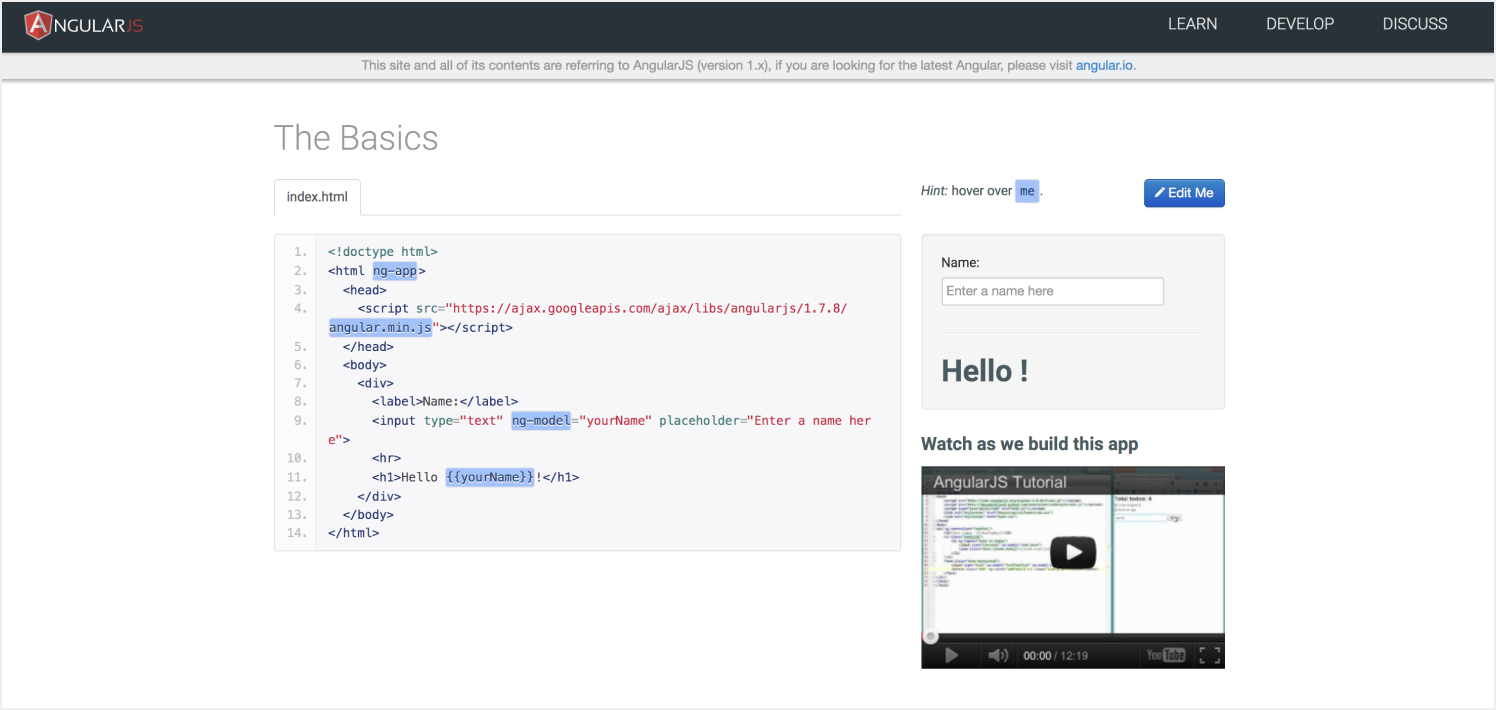
Task: Open the DEVELOP menu
Action: click(1300, 24)
